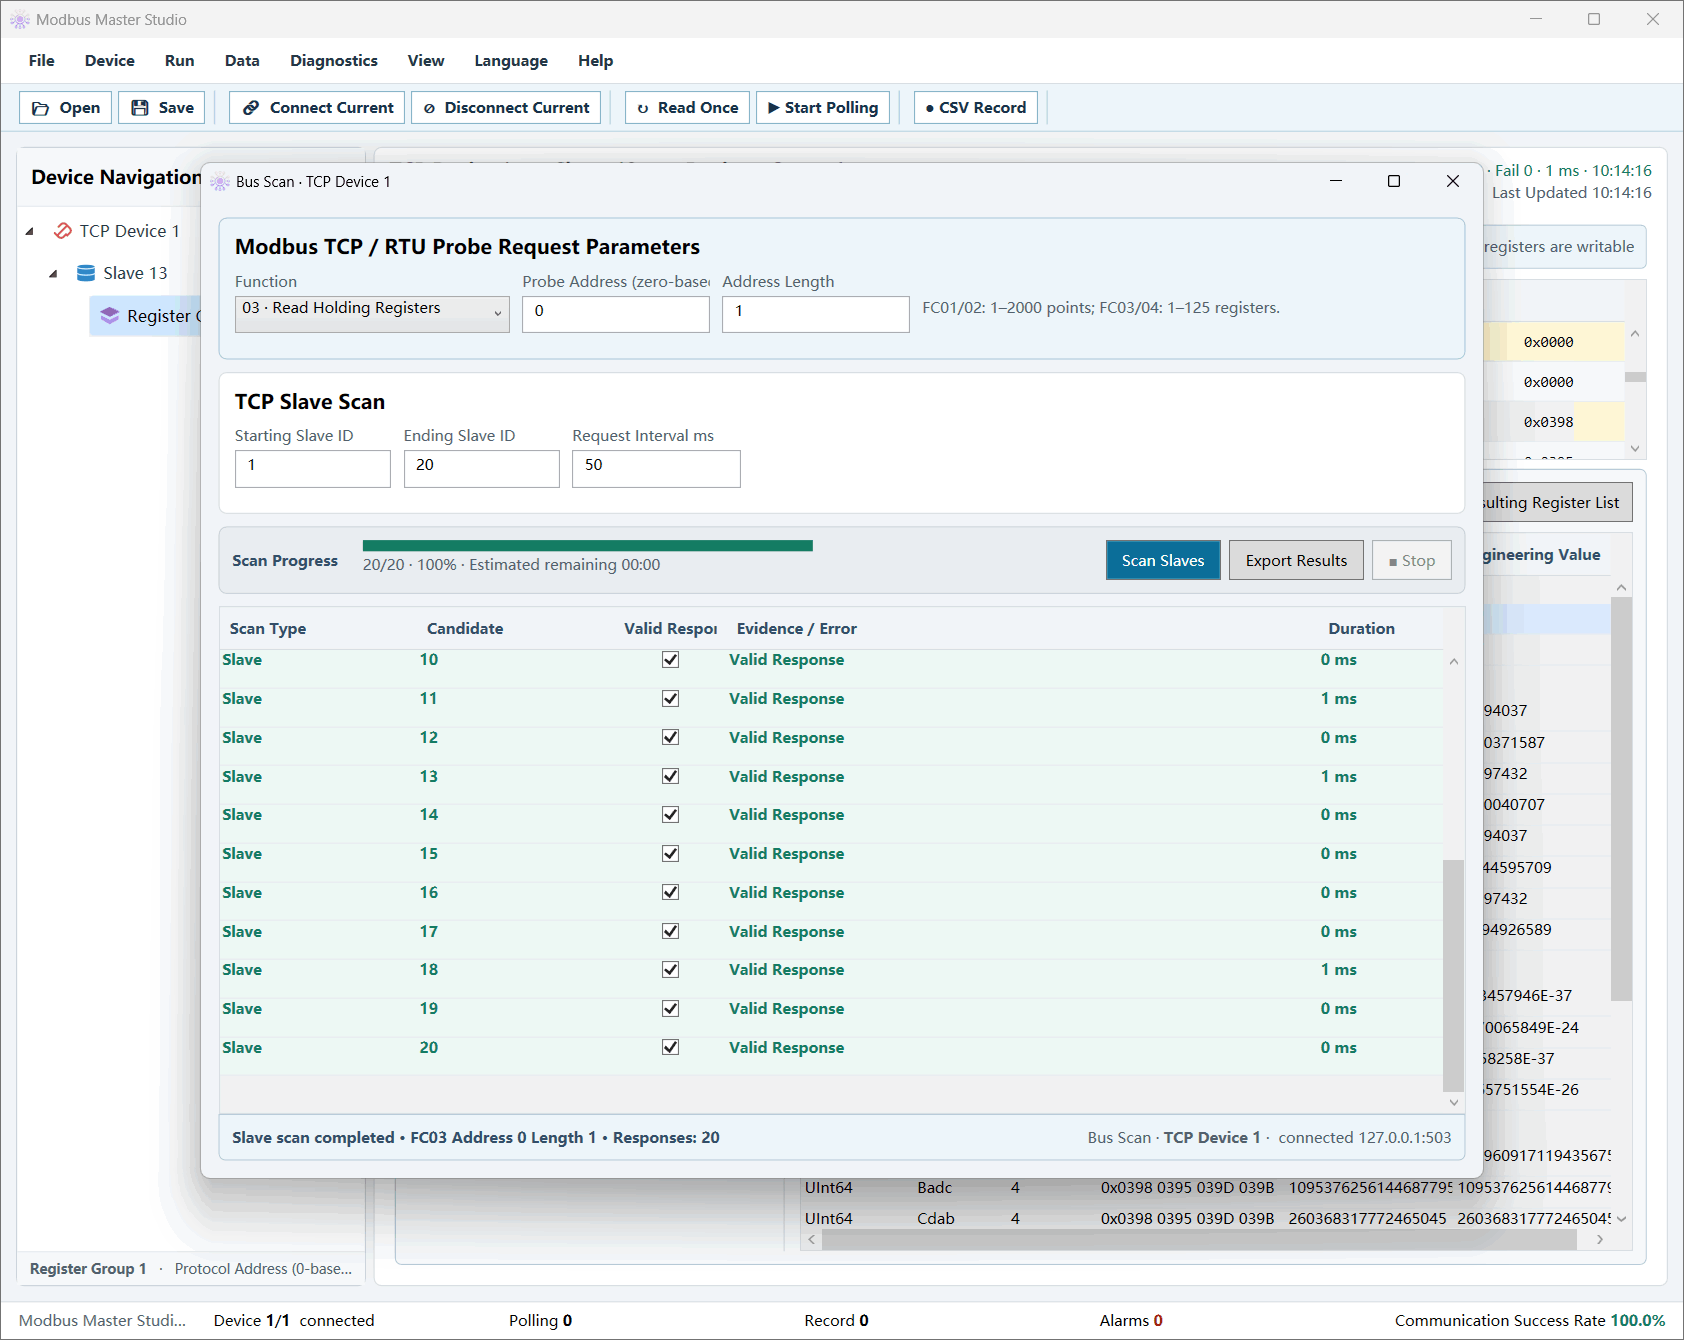This screenshot has width=1684, height=1340.
Task: Click the Read Once refresh icon
Action: (643, 108)
